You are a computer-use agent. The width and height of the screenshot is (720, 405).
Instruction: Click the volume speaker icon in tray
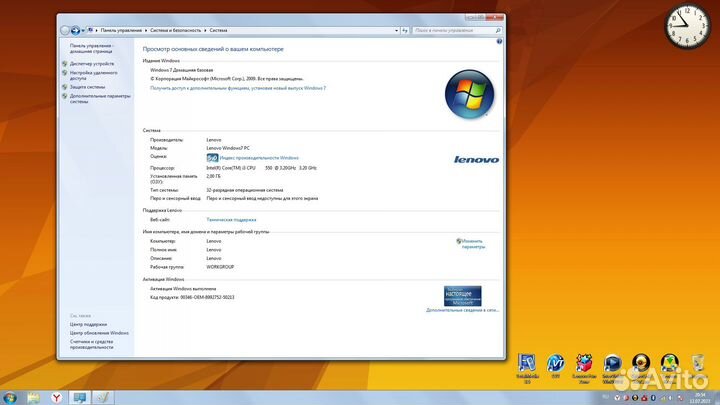pyautogui.click(x=671, y=398)
